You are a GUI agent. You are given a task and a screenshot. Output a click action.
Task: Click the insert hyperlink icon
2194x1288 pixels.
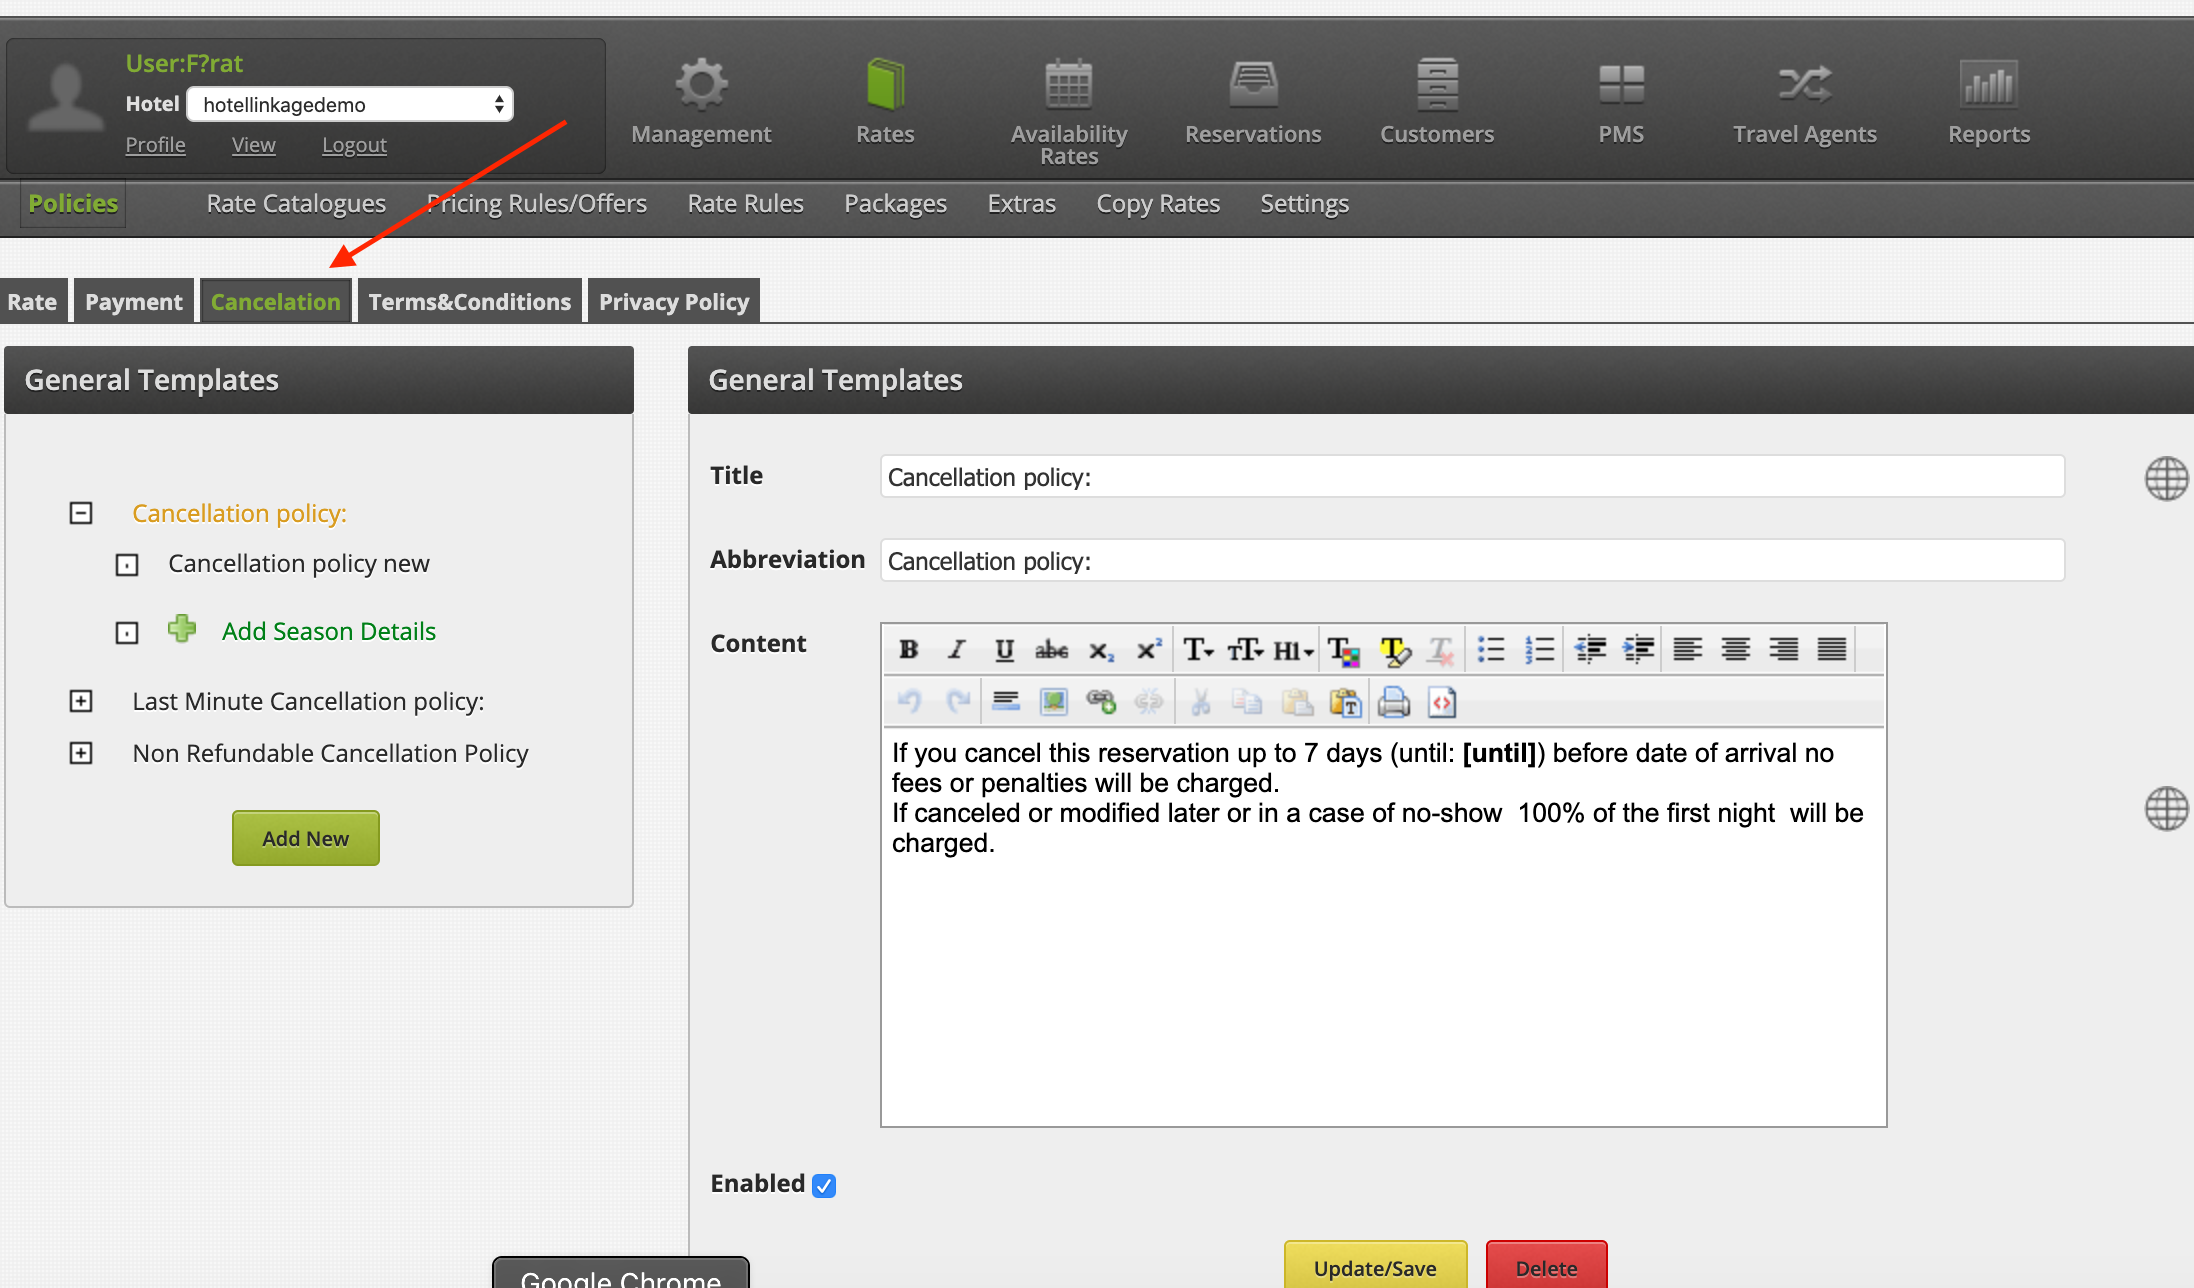(1101, 702)
